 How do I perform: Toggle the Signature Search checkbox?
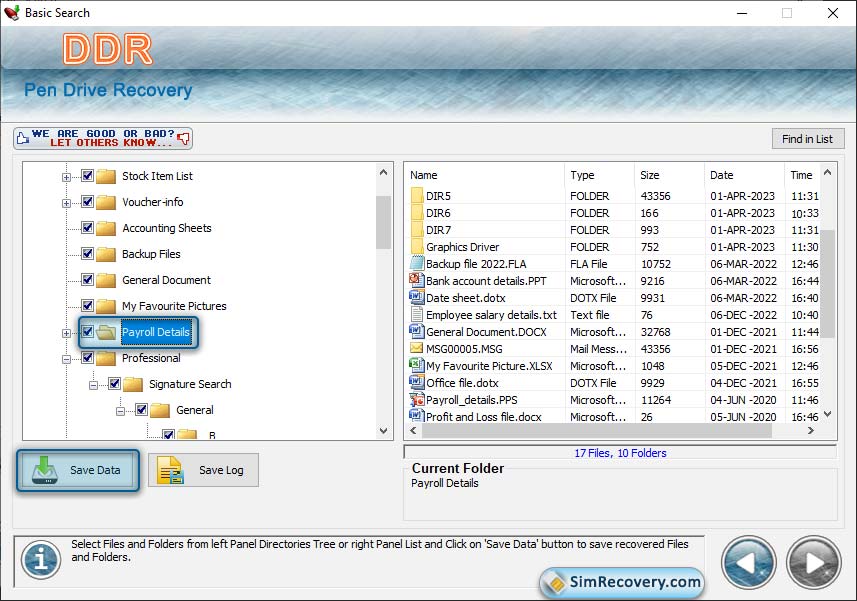point(114,384)
